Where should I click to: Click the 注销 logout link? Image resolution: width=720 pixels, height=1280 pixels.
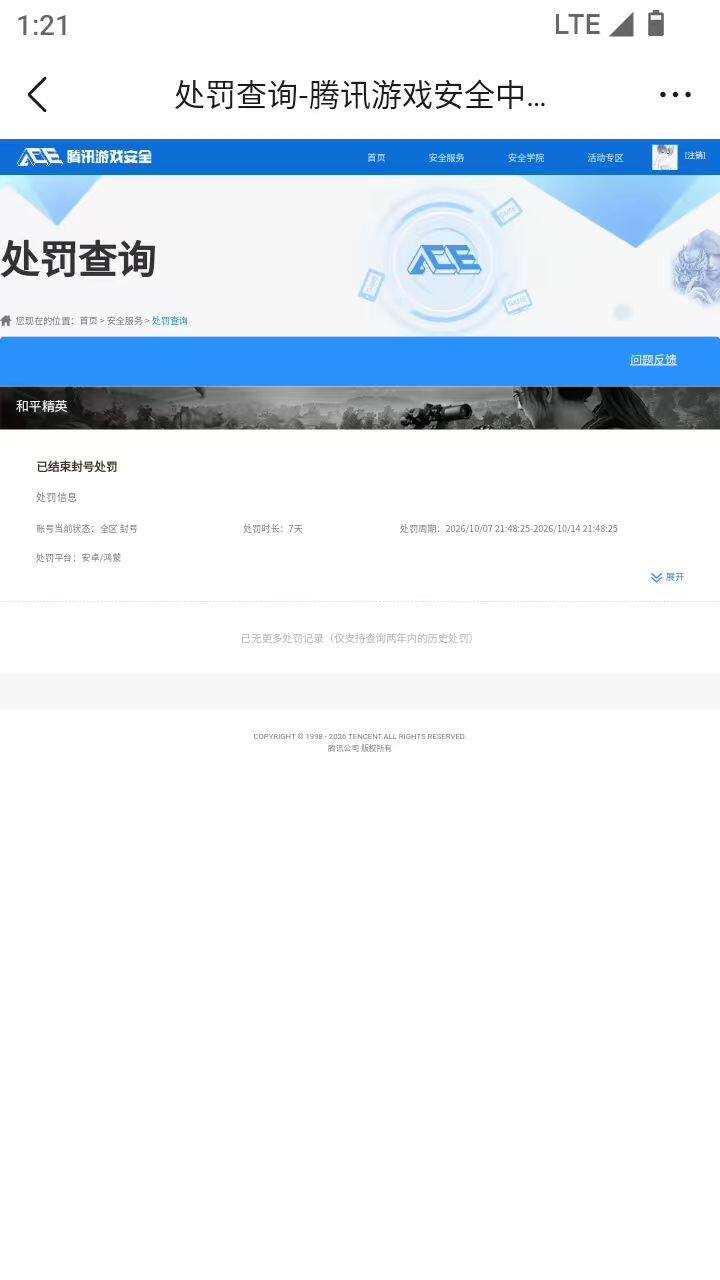pos(695,155)
